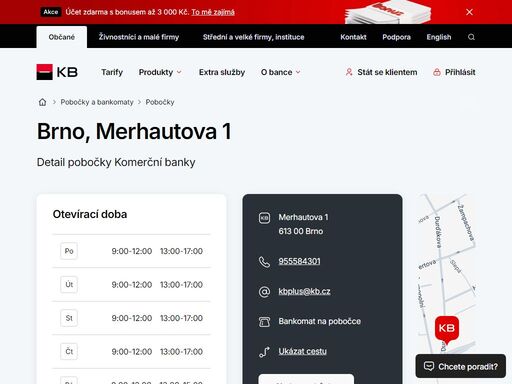Screen dimensions: 512x384
Task: Open the Tarify menu item
Action: (x=112, y=72)
